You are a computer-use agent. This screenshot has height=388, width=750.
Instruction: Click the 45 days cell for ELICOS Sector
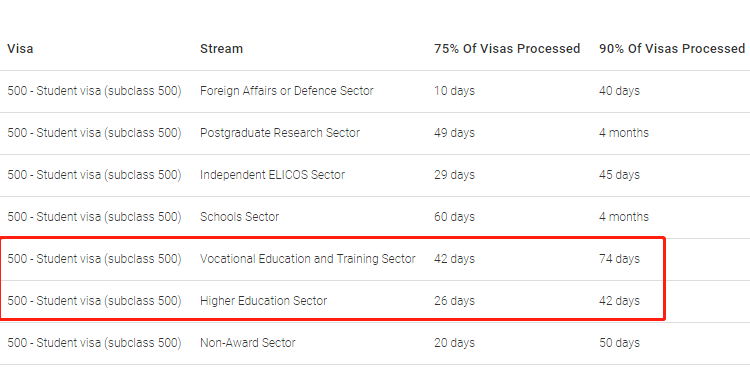tap(619, 175)
